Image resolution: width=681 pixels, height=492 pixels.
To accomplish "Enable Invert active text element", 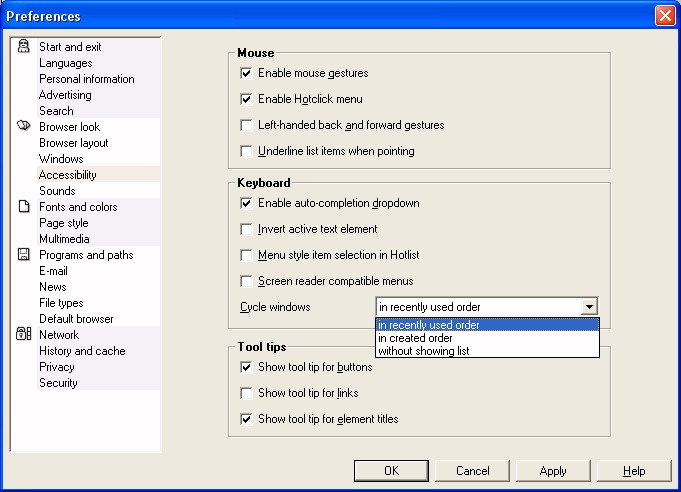I will (x=246, y=229).
